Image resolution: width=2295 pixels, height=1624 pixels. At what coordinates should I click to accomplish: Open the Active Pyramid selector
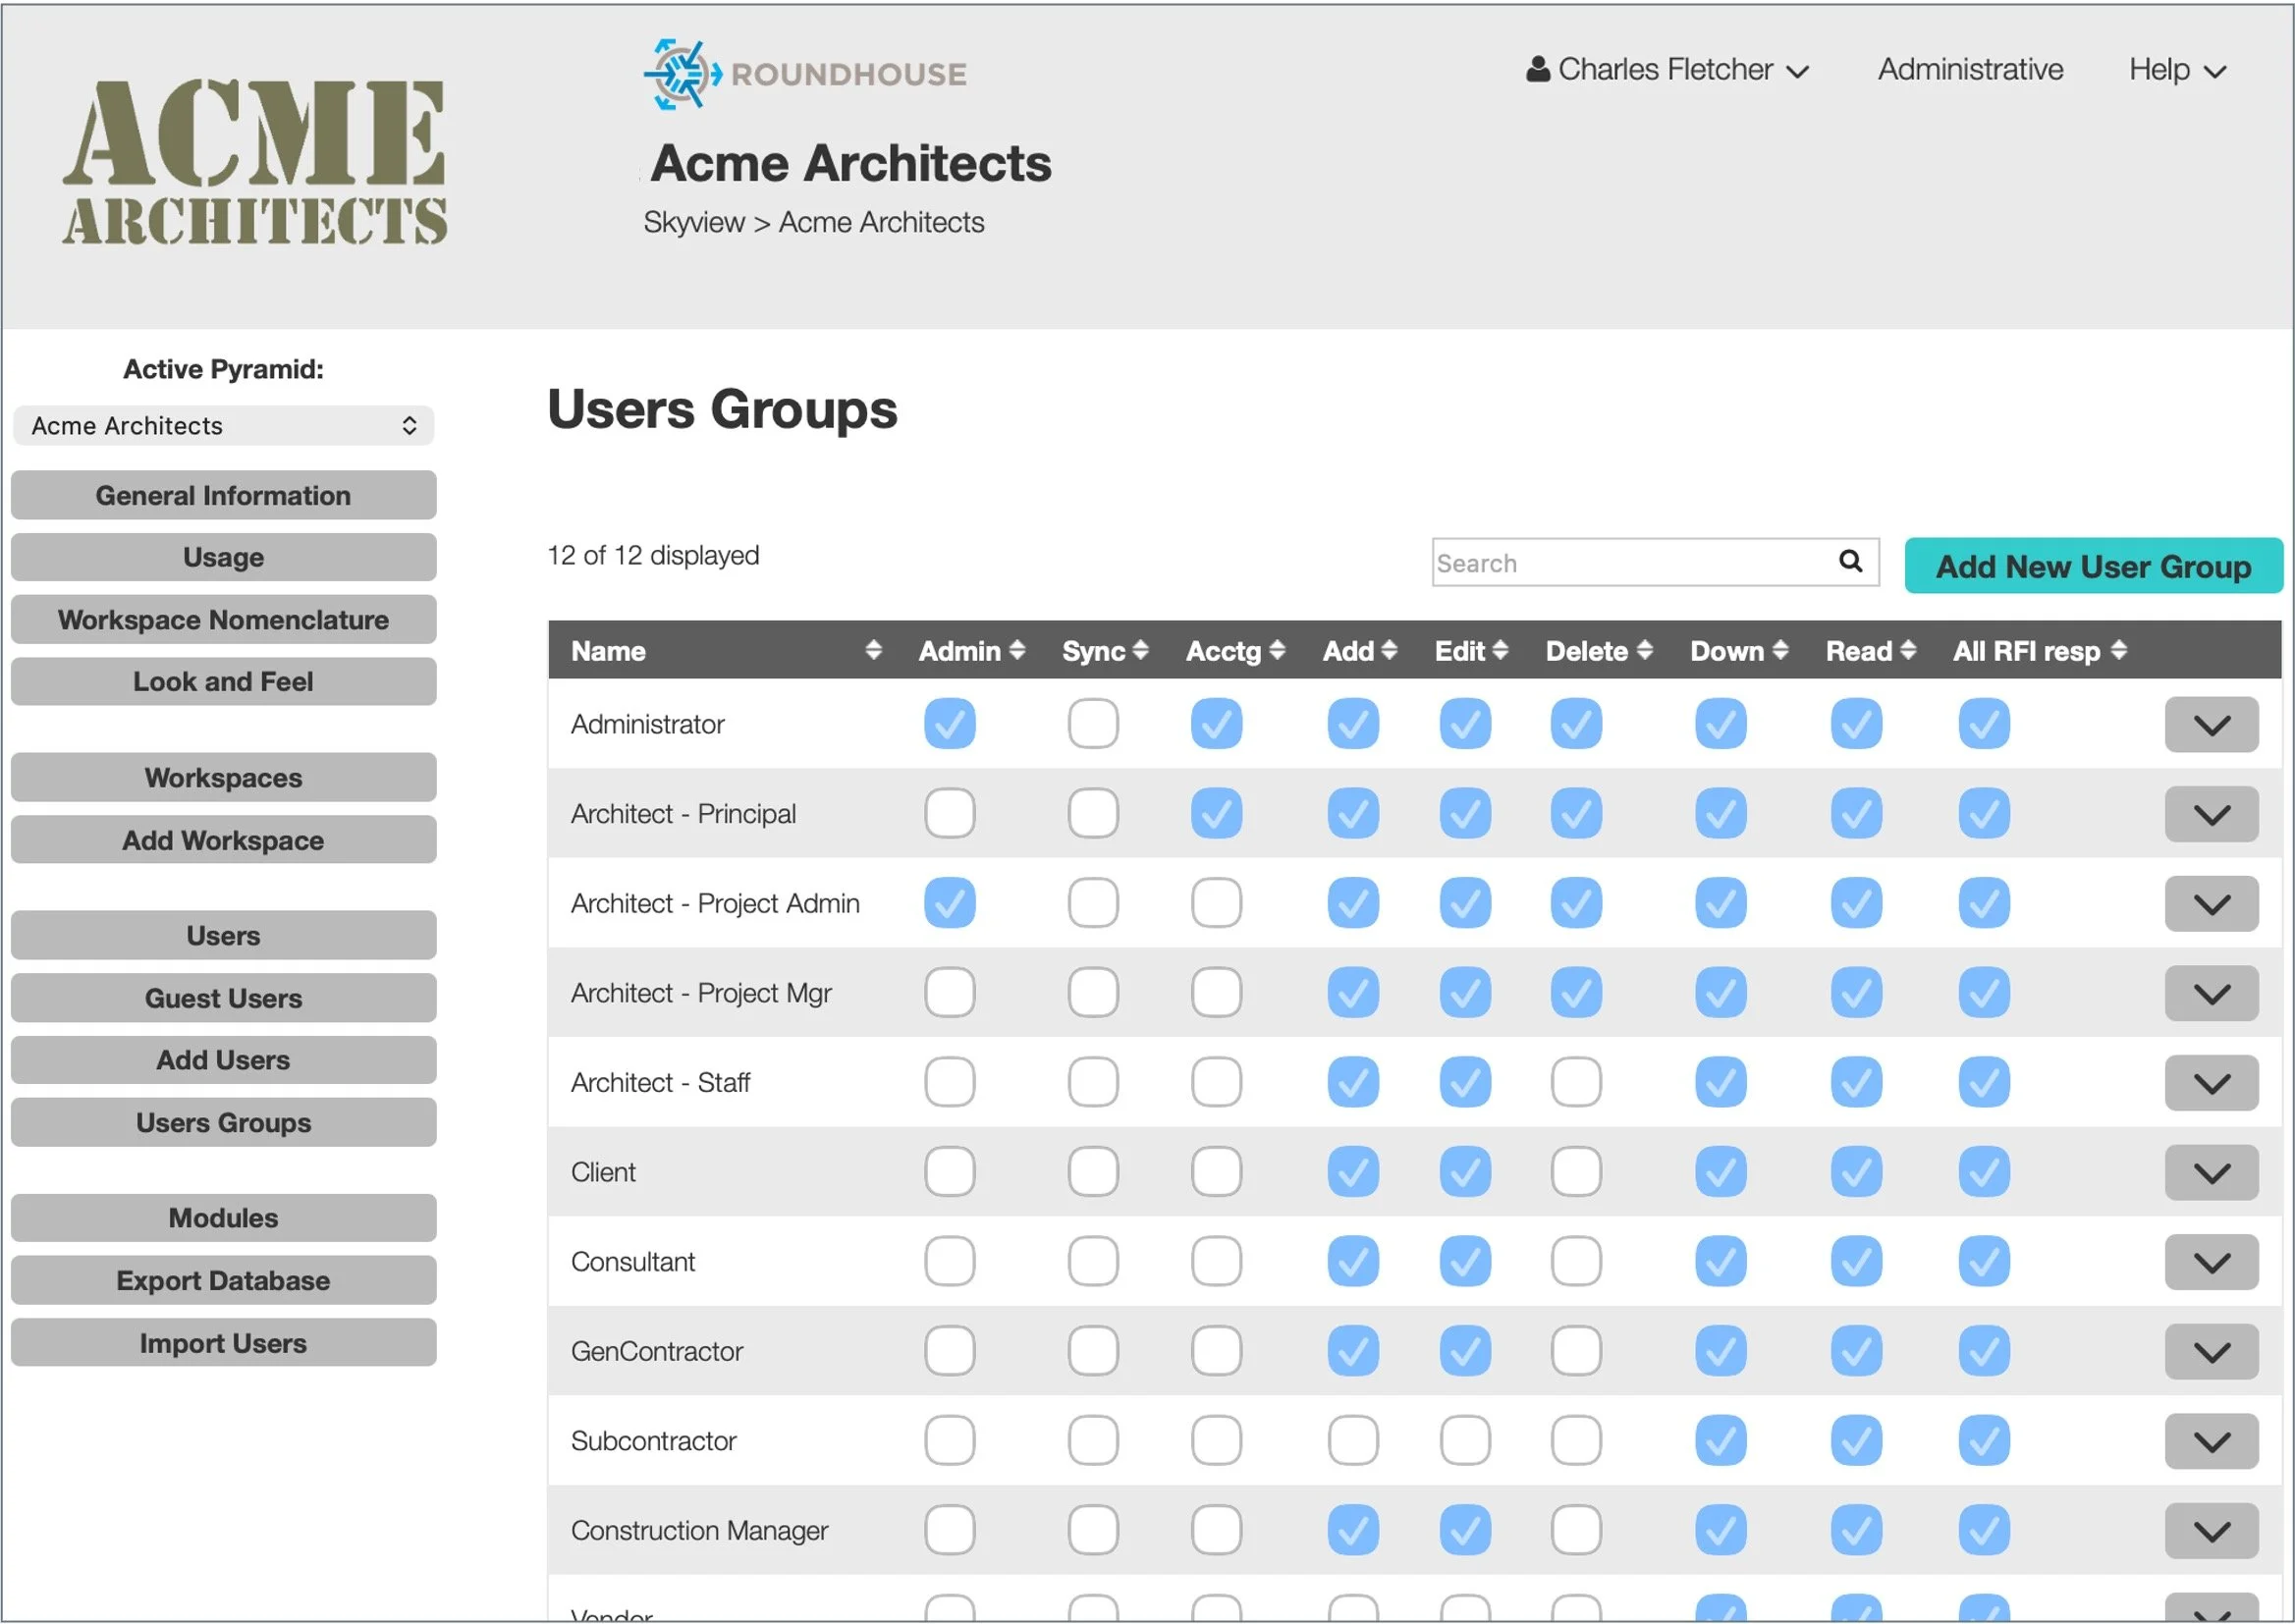point(223,425)
